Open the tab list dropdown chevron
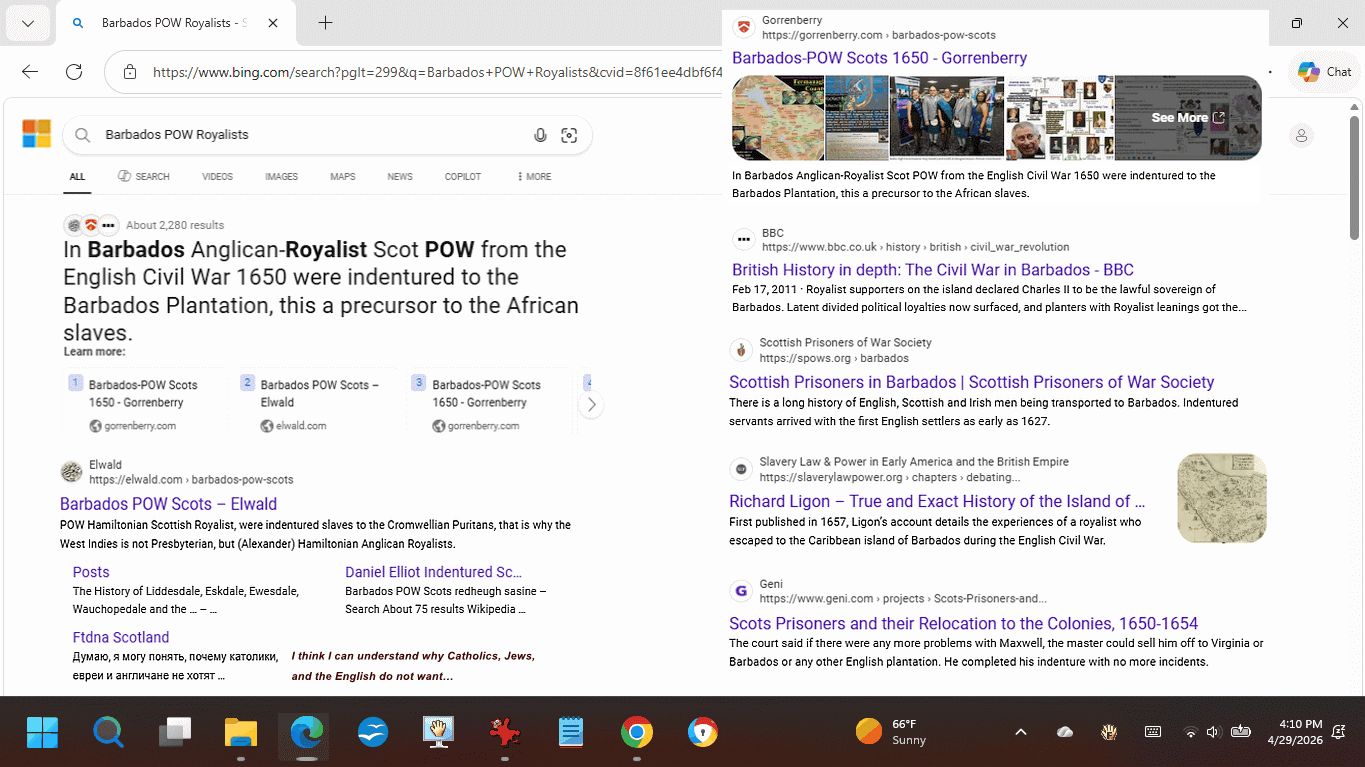 pos(27,23)
